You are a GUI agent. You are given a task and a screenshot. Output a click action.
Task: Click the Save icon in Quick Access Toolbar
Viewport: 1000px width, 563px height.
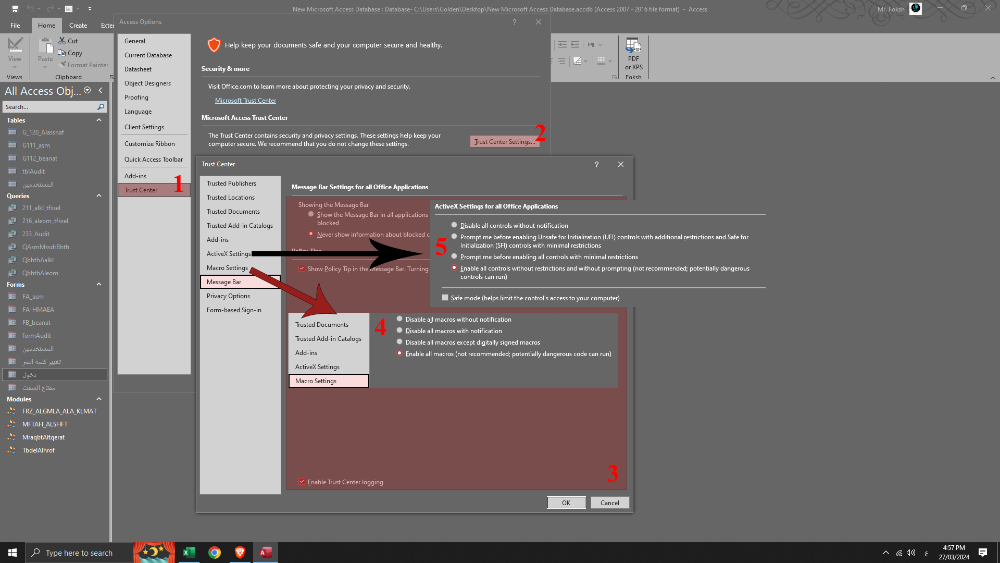point(15,9)
